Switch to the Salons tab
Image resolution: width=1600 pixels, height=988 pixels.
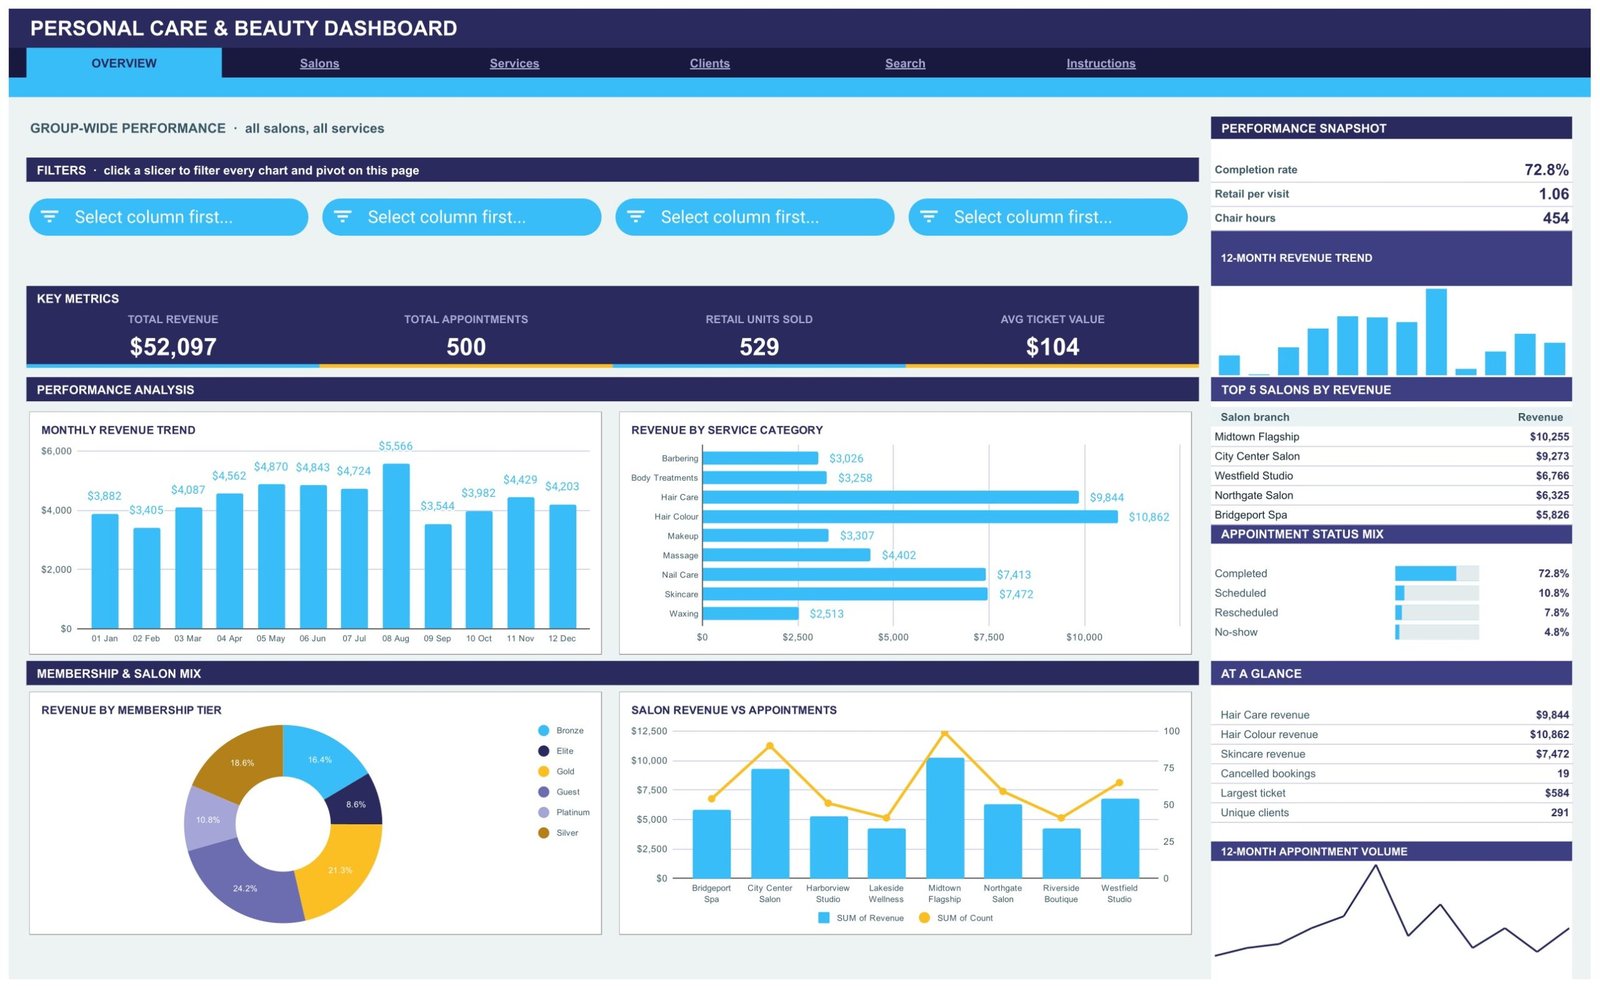pos(320,63)
